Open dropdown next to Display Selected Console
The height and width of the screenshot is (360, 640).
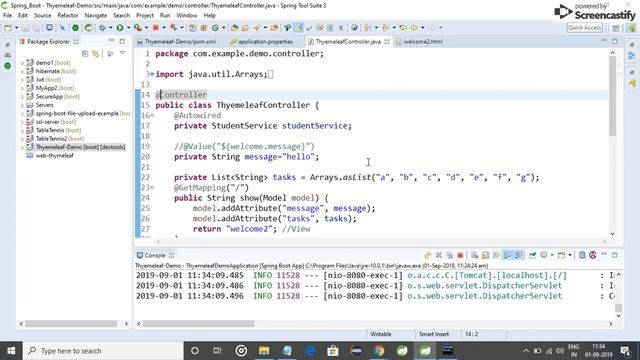[552, 255]
